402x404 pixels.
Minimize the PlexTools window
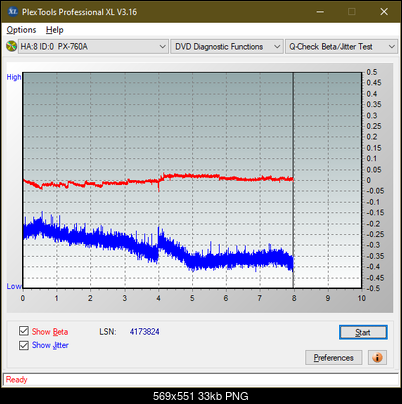pos(320,12)
